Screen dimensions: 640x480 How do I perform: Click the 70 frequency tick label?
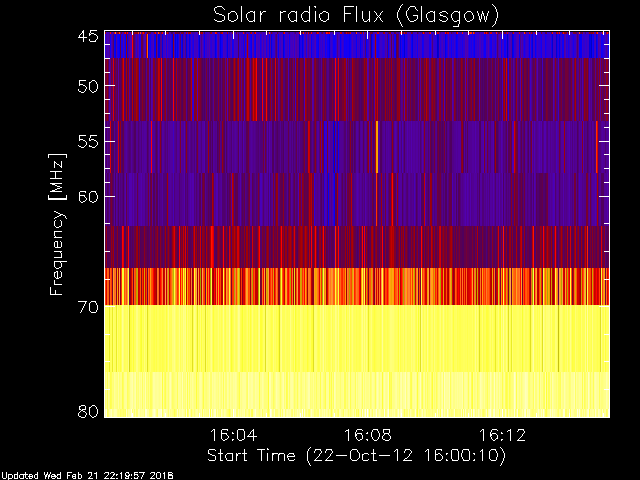[x=88, y=307]
